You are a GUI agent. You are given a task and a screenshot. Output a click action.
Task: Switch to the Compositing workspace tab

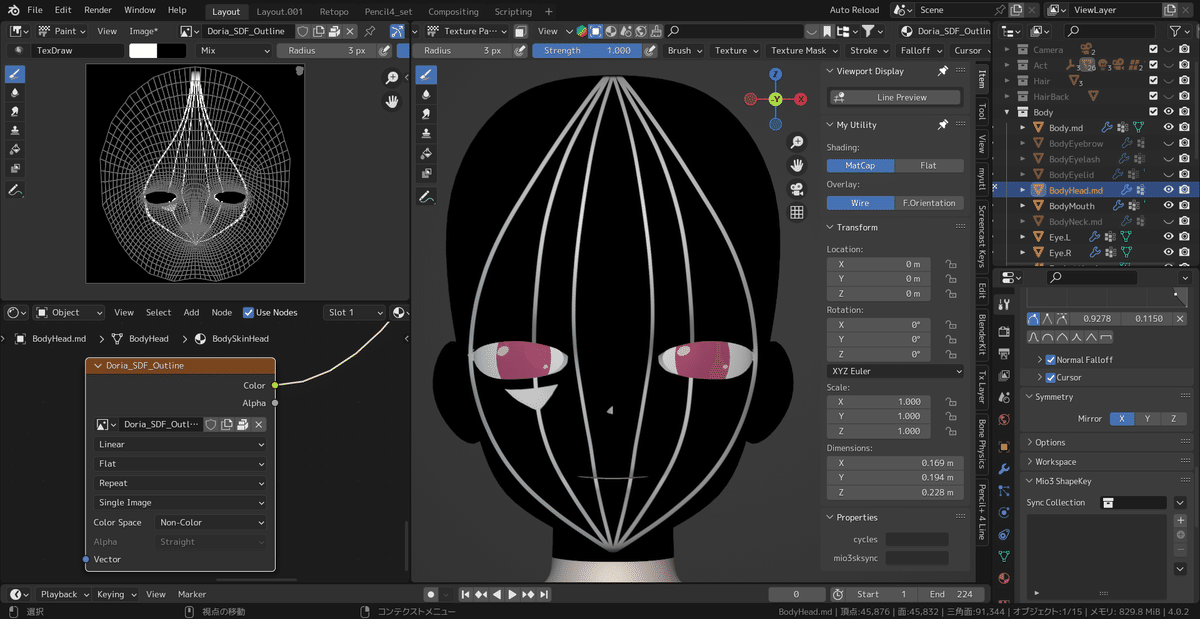coord(453,12)
